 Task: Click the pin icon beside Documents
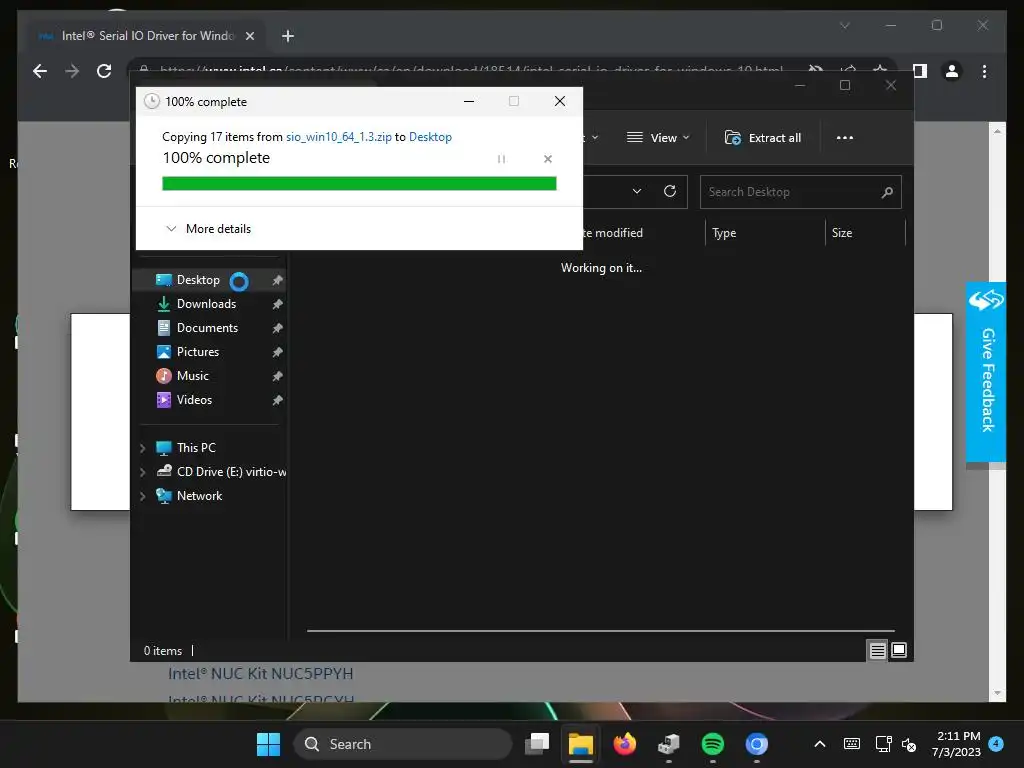pos(278,328)
